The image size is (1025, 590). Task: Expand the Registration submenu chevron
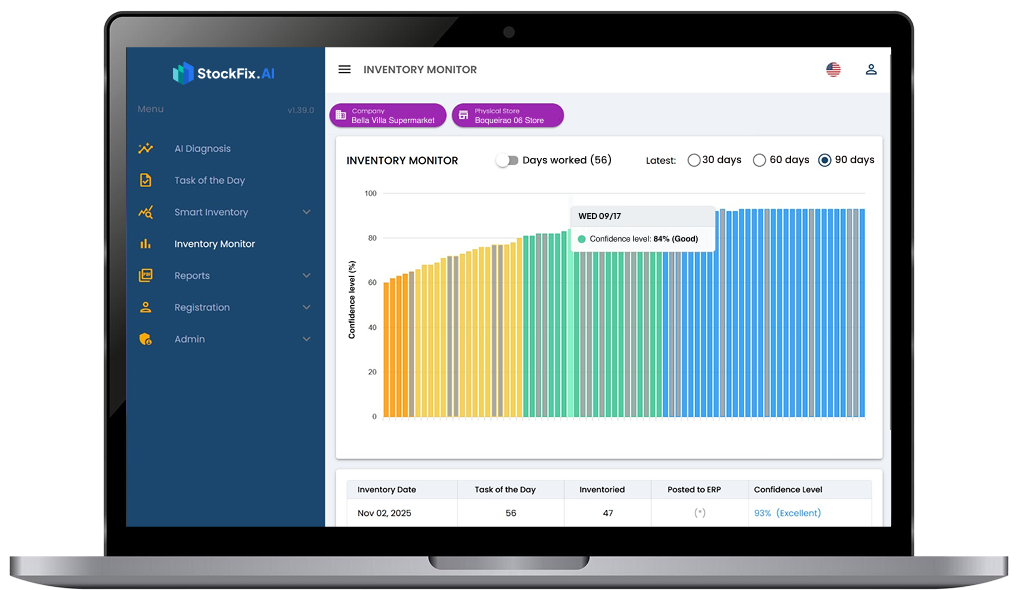click(306, 308)
